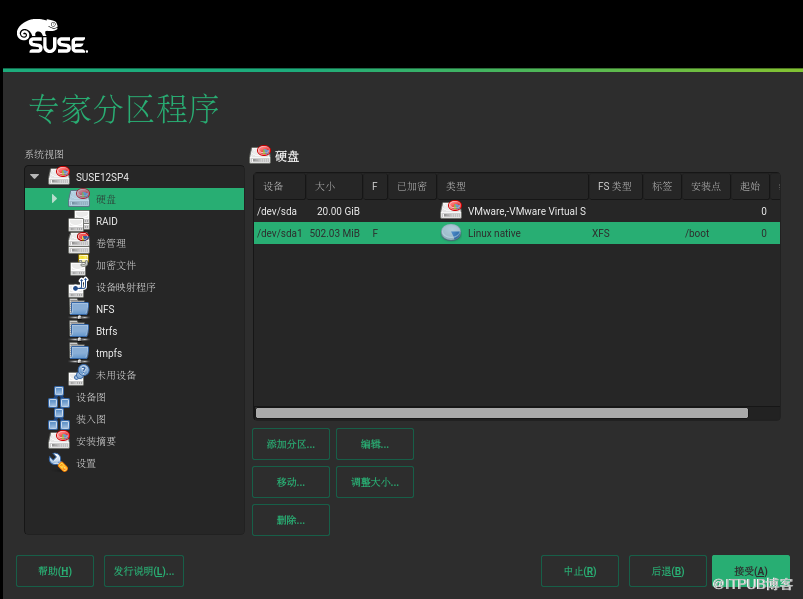Click the 加密文件 crypt files icon
The width and height of the screenshot is (803, 599).
point(79,265)
